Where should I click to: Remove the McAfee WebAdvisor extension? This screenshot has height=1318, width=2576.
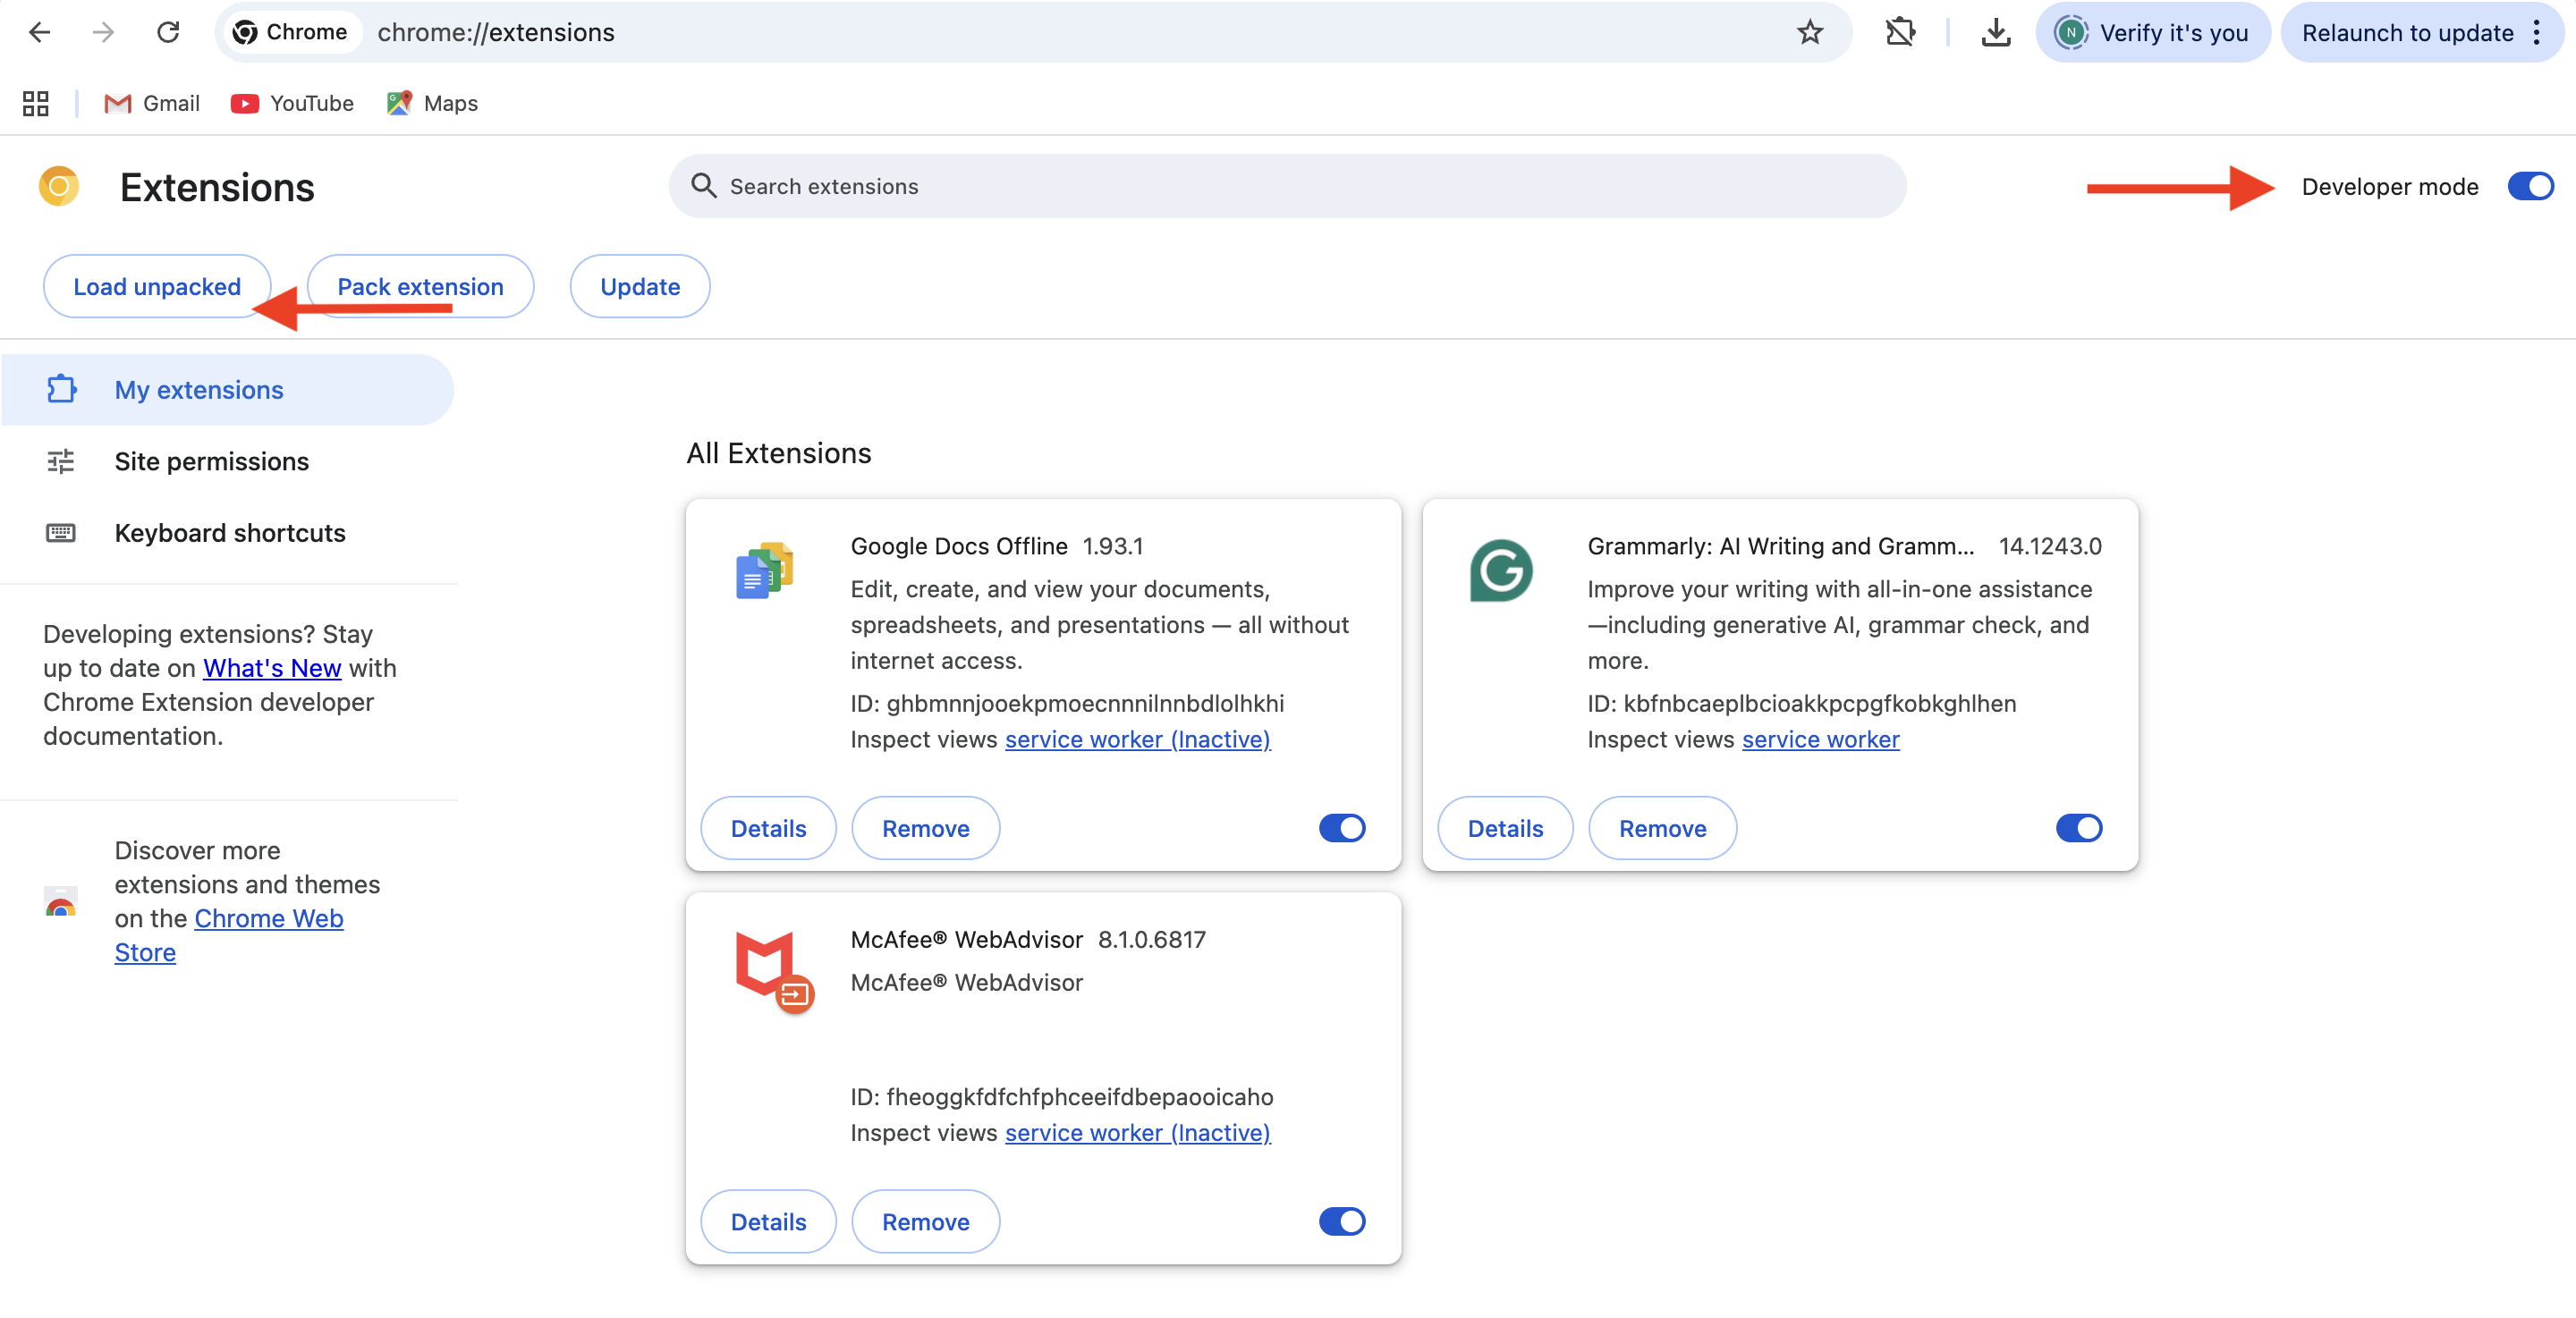pyautogui.click(x=925, y=1221)
